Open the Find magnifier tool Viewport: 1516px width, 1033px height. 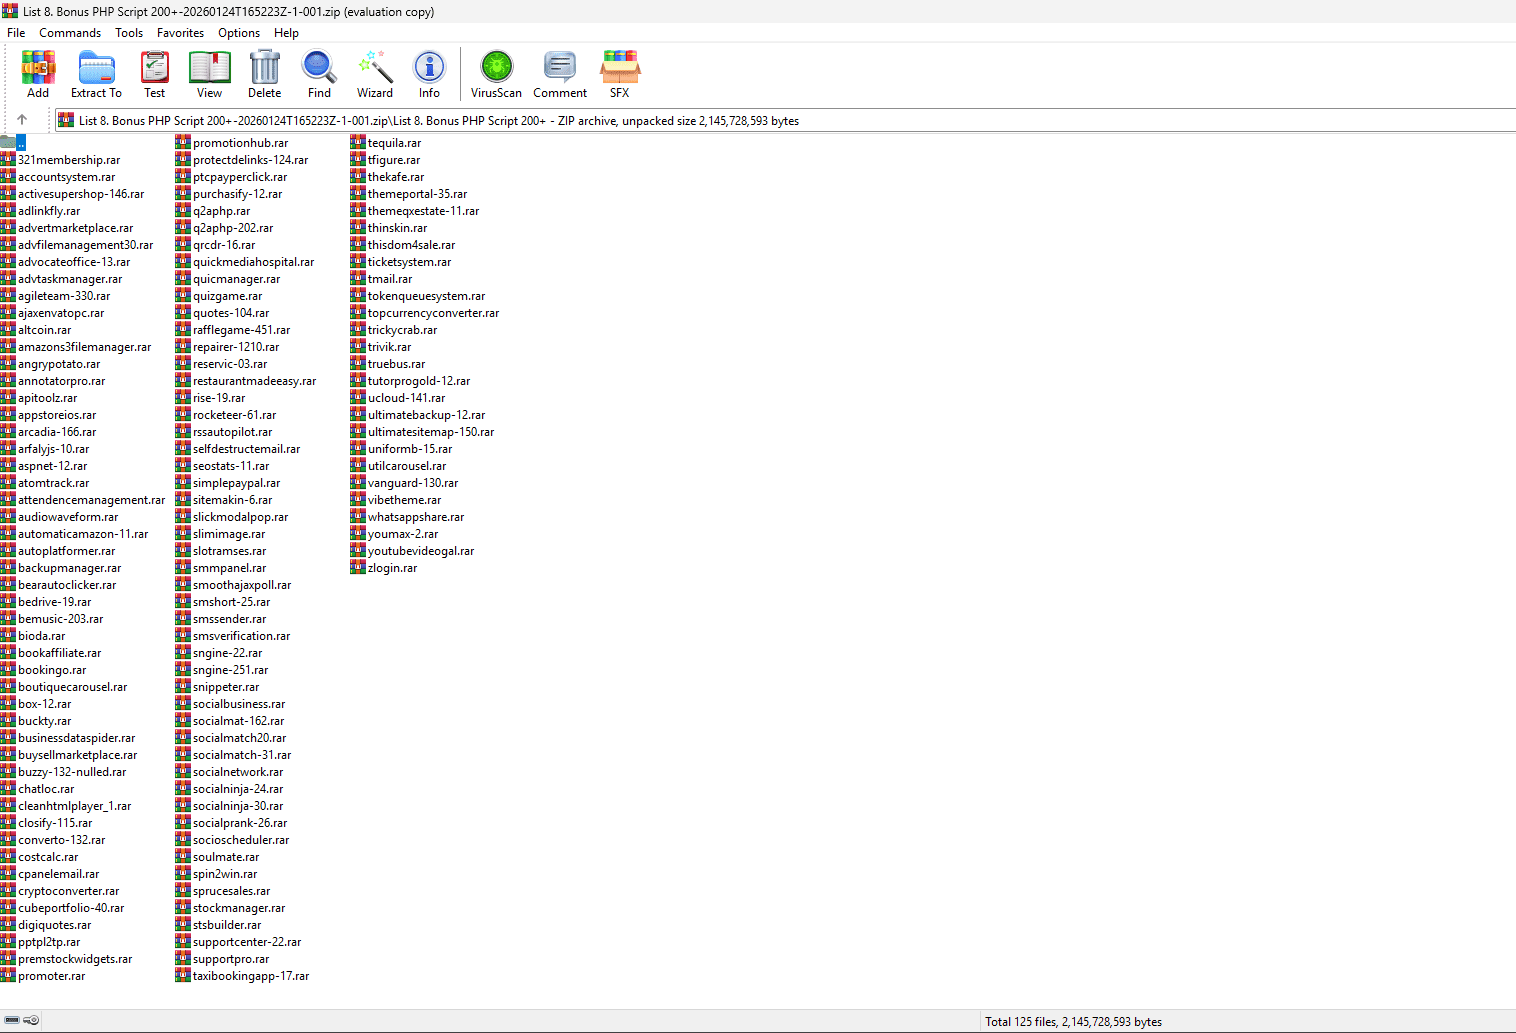coord(319,74)
